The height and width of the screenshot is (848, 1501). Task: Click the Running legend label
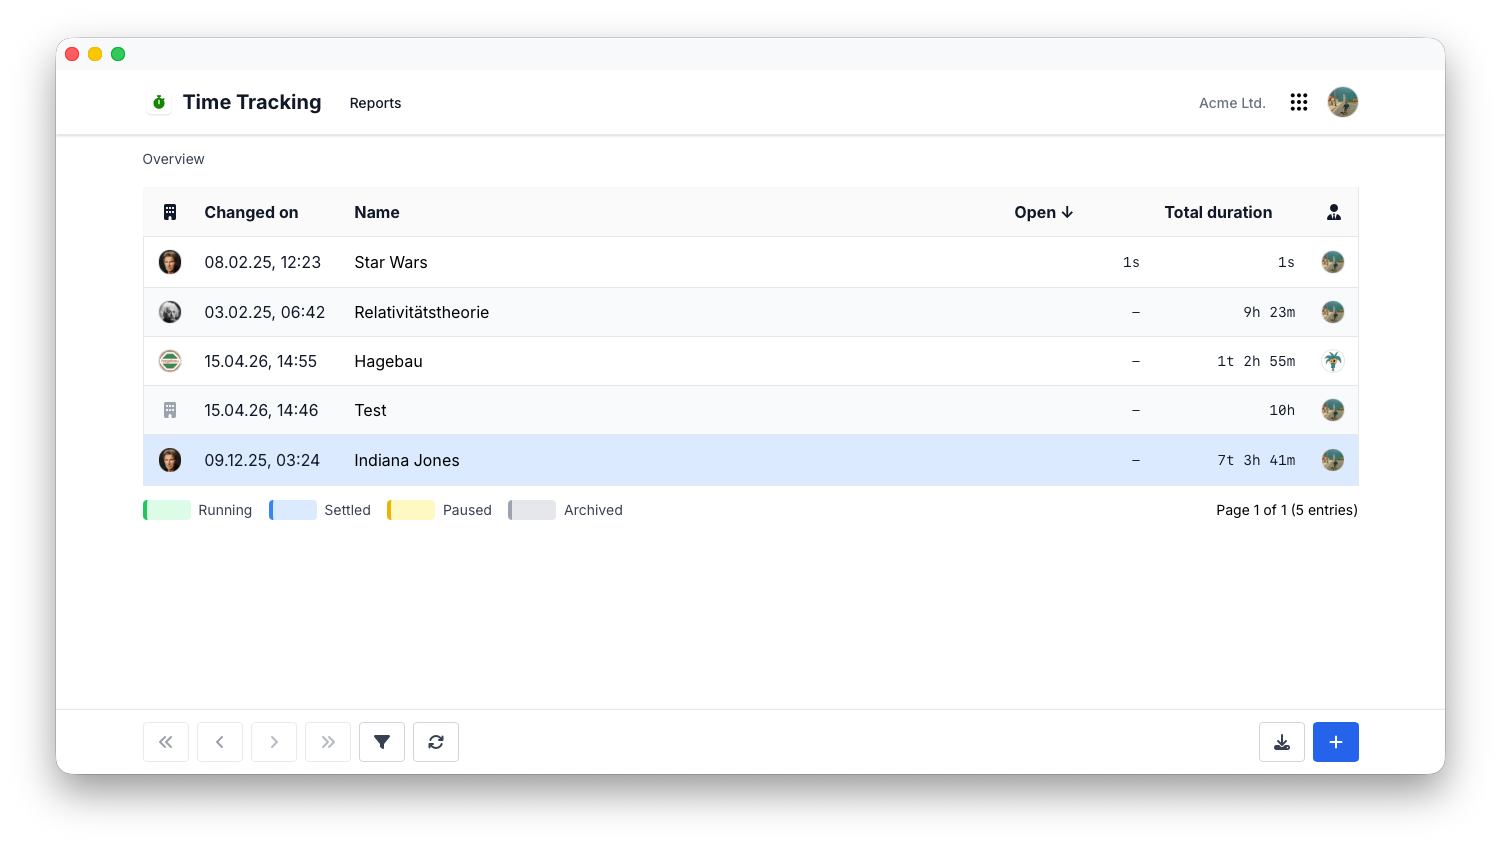[225, 510]
